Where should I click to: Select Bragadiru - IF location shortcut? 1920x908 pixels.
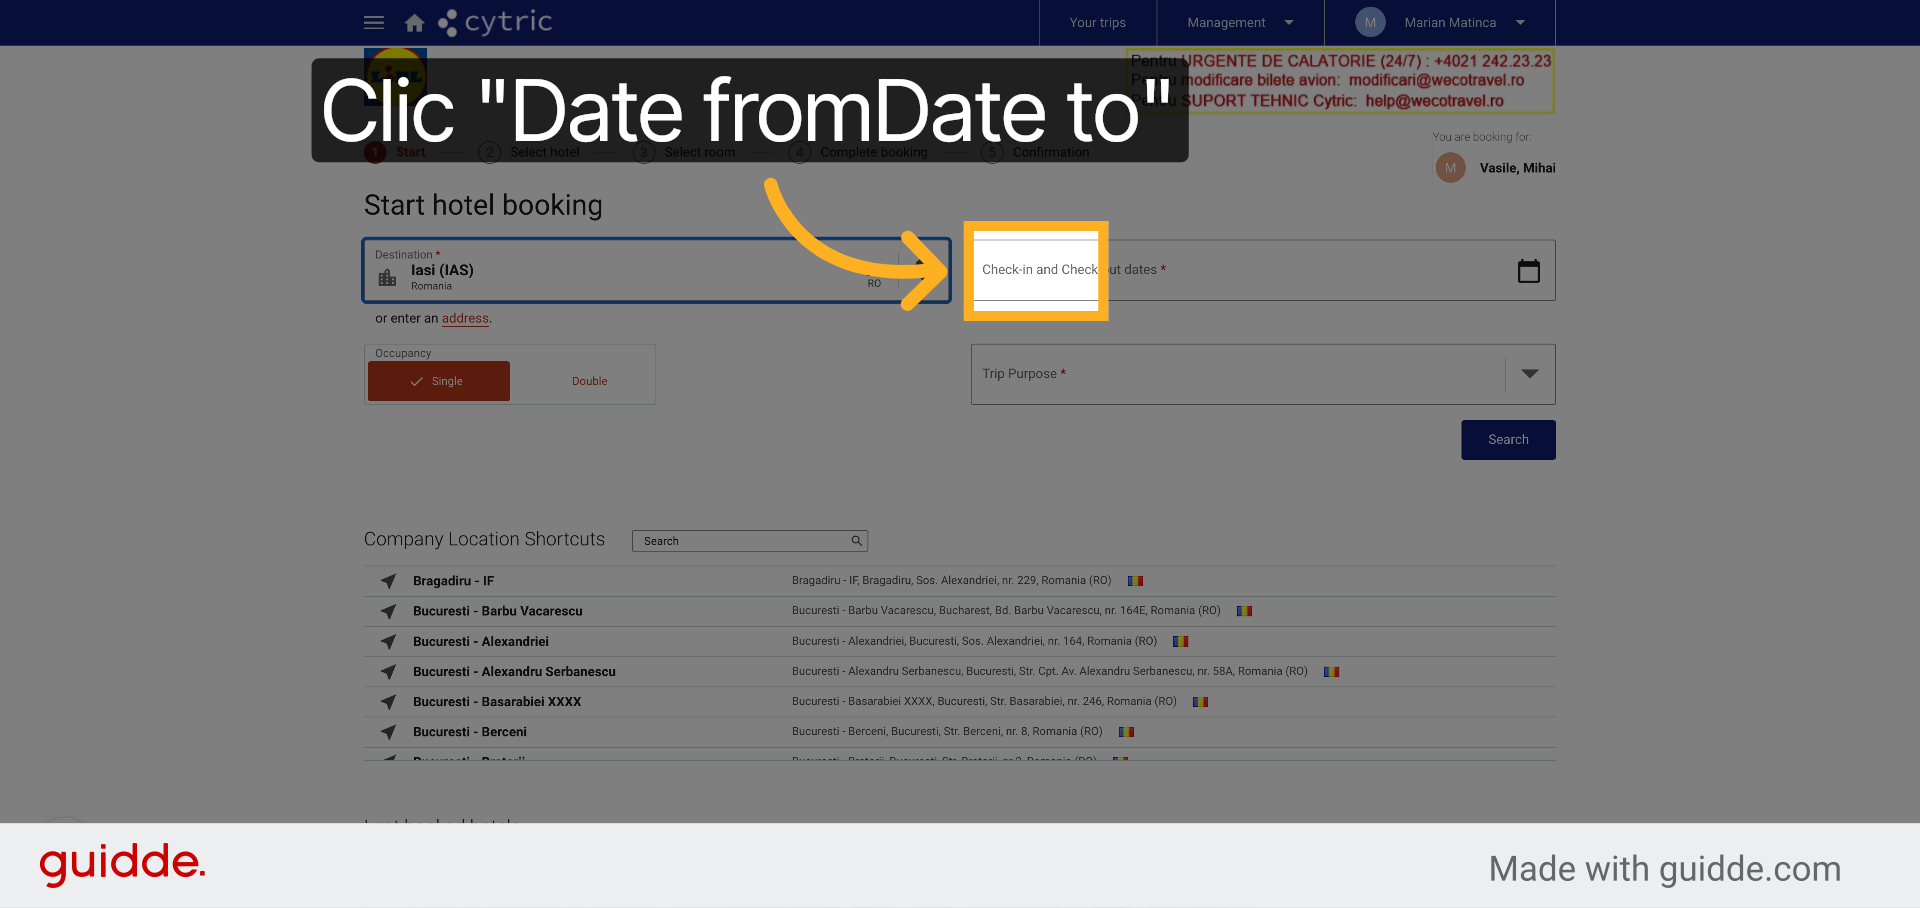click(x=453, y=581)
